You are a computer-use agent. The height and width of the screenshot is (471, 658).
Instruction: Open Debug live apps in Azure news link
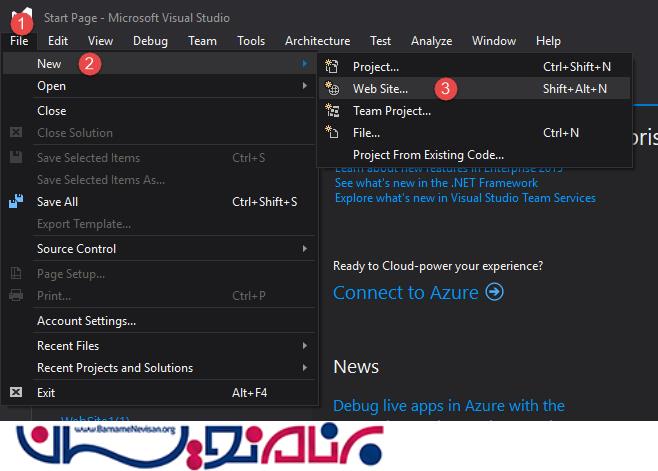448,405
